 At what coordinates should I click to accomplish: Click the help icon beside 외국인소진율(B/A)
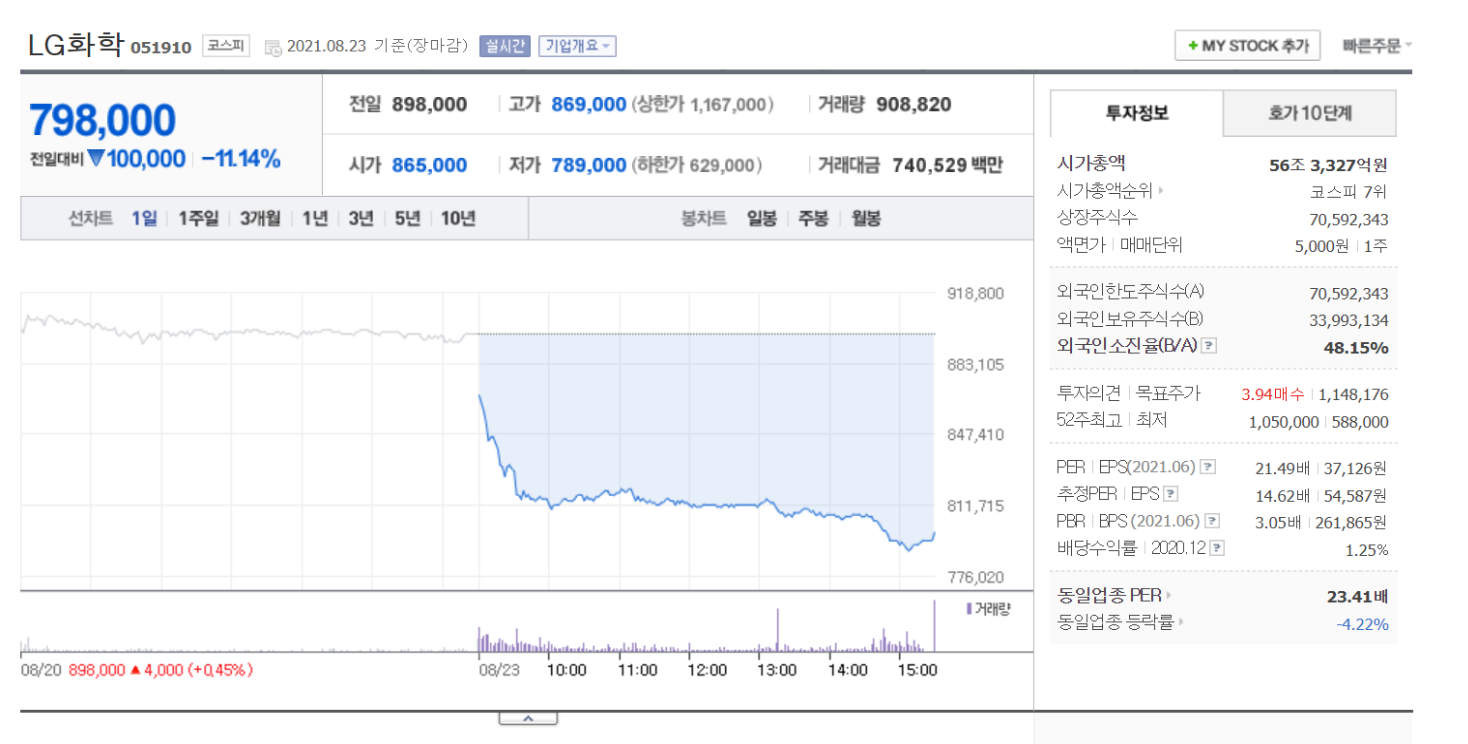point(1209,346)
